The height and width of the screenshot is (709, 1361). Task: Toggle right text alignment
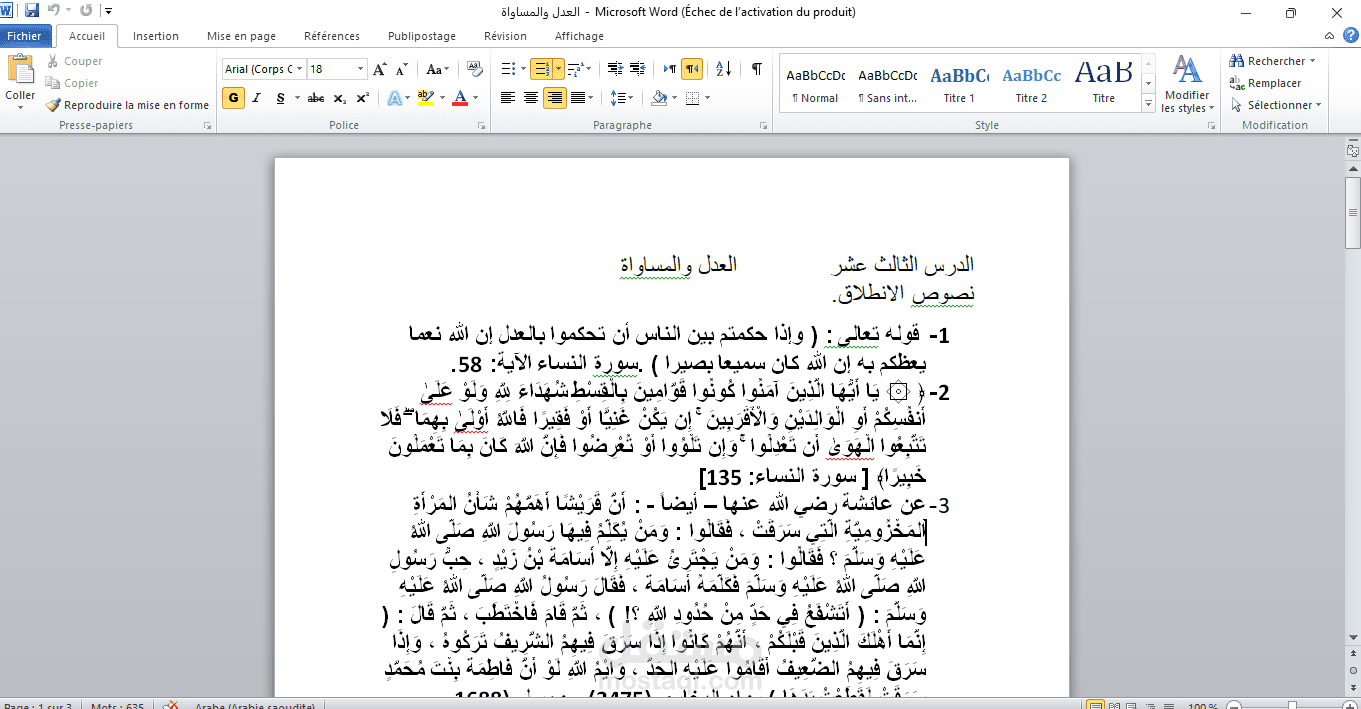pos(554,98)
